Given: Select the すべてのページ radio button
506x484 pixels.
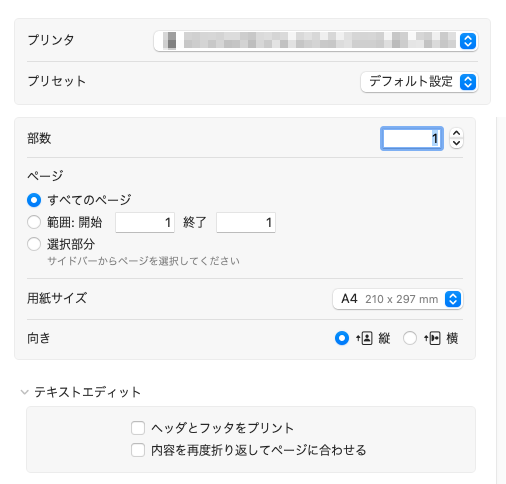Looking at the screenshot, I should [x=34, y=200].
